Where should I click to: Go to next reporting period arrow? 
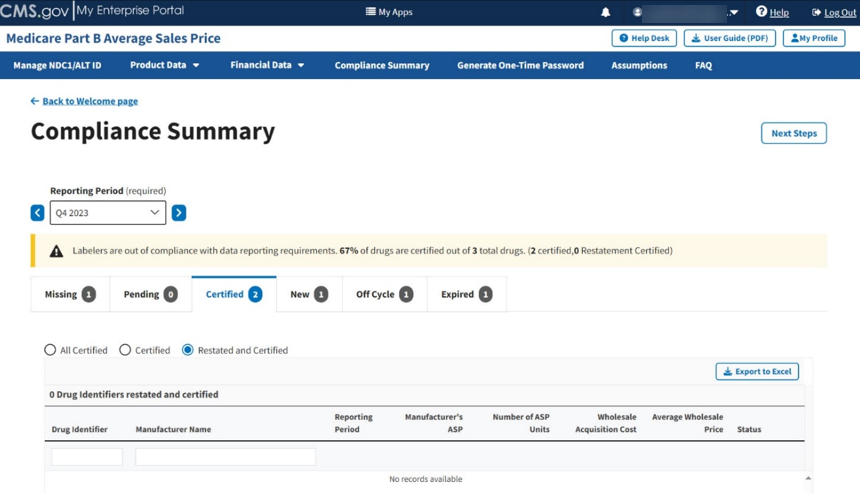(x=179, y=213)
